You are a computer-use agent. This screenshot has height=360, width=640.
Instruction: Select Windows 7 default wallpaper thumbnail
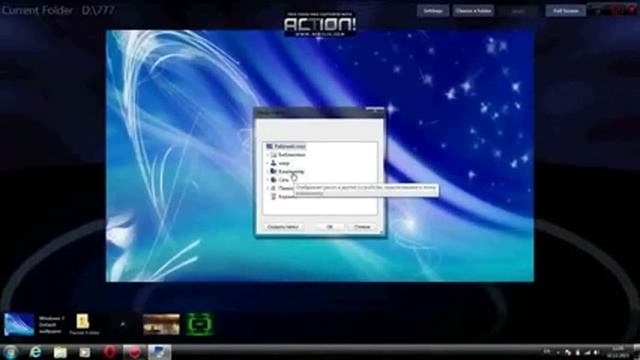coord(19,324)
